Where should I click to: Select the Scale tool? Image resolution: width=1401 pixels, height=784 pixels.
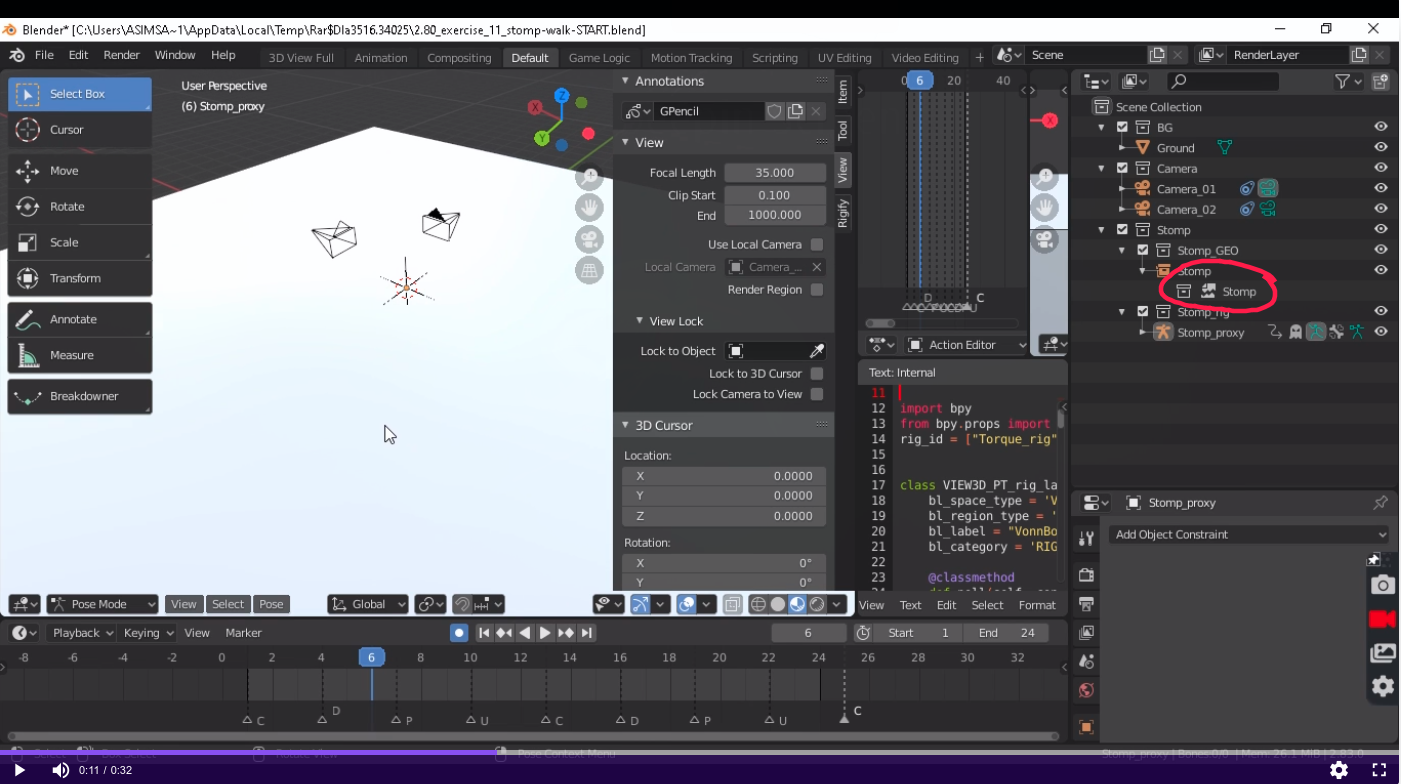[x=80, y=243]
